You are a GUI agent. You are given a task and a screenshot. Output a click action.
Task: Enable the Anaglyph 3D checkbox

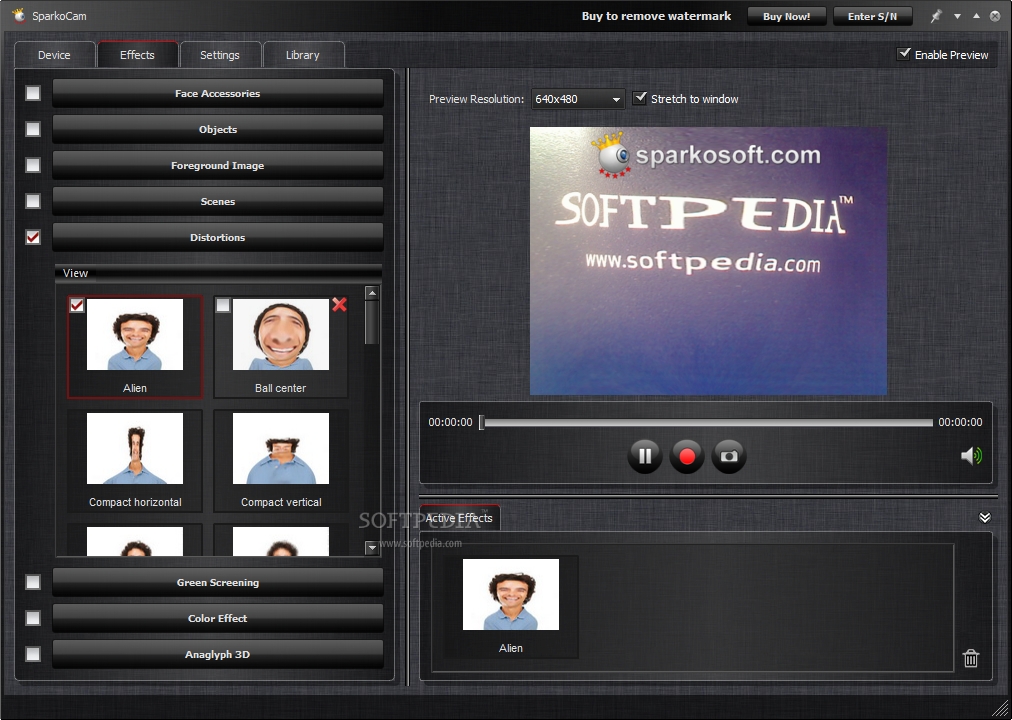click(33, 654)
